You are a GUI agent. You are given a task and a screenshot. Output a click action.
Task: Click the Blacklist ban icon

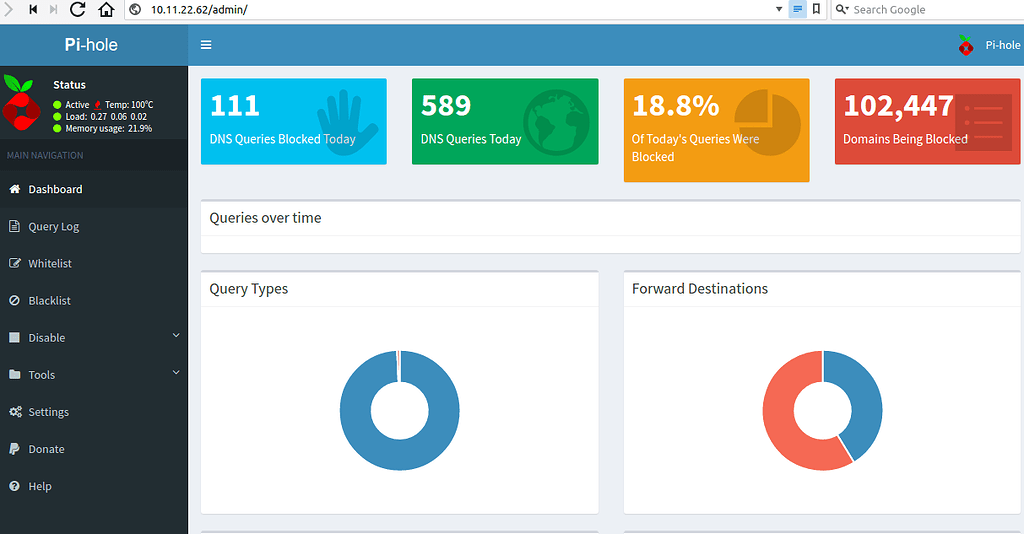pos(15,301)
